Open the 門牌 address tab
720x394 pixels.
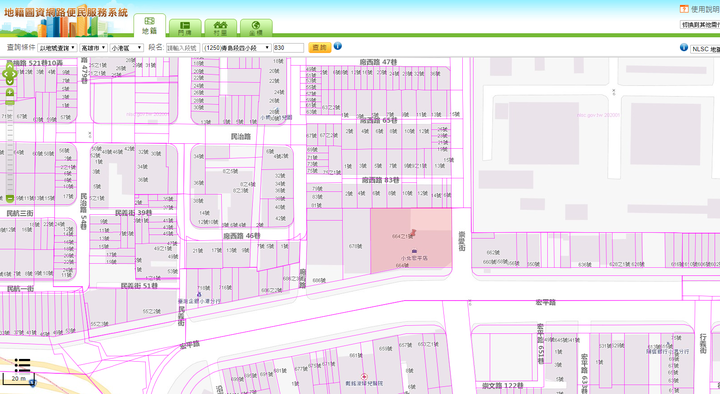click(185, 28)
